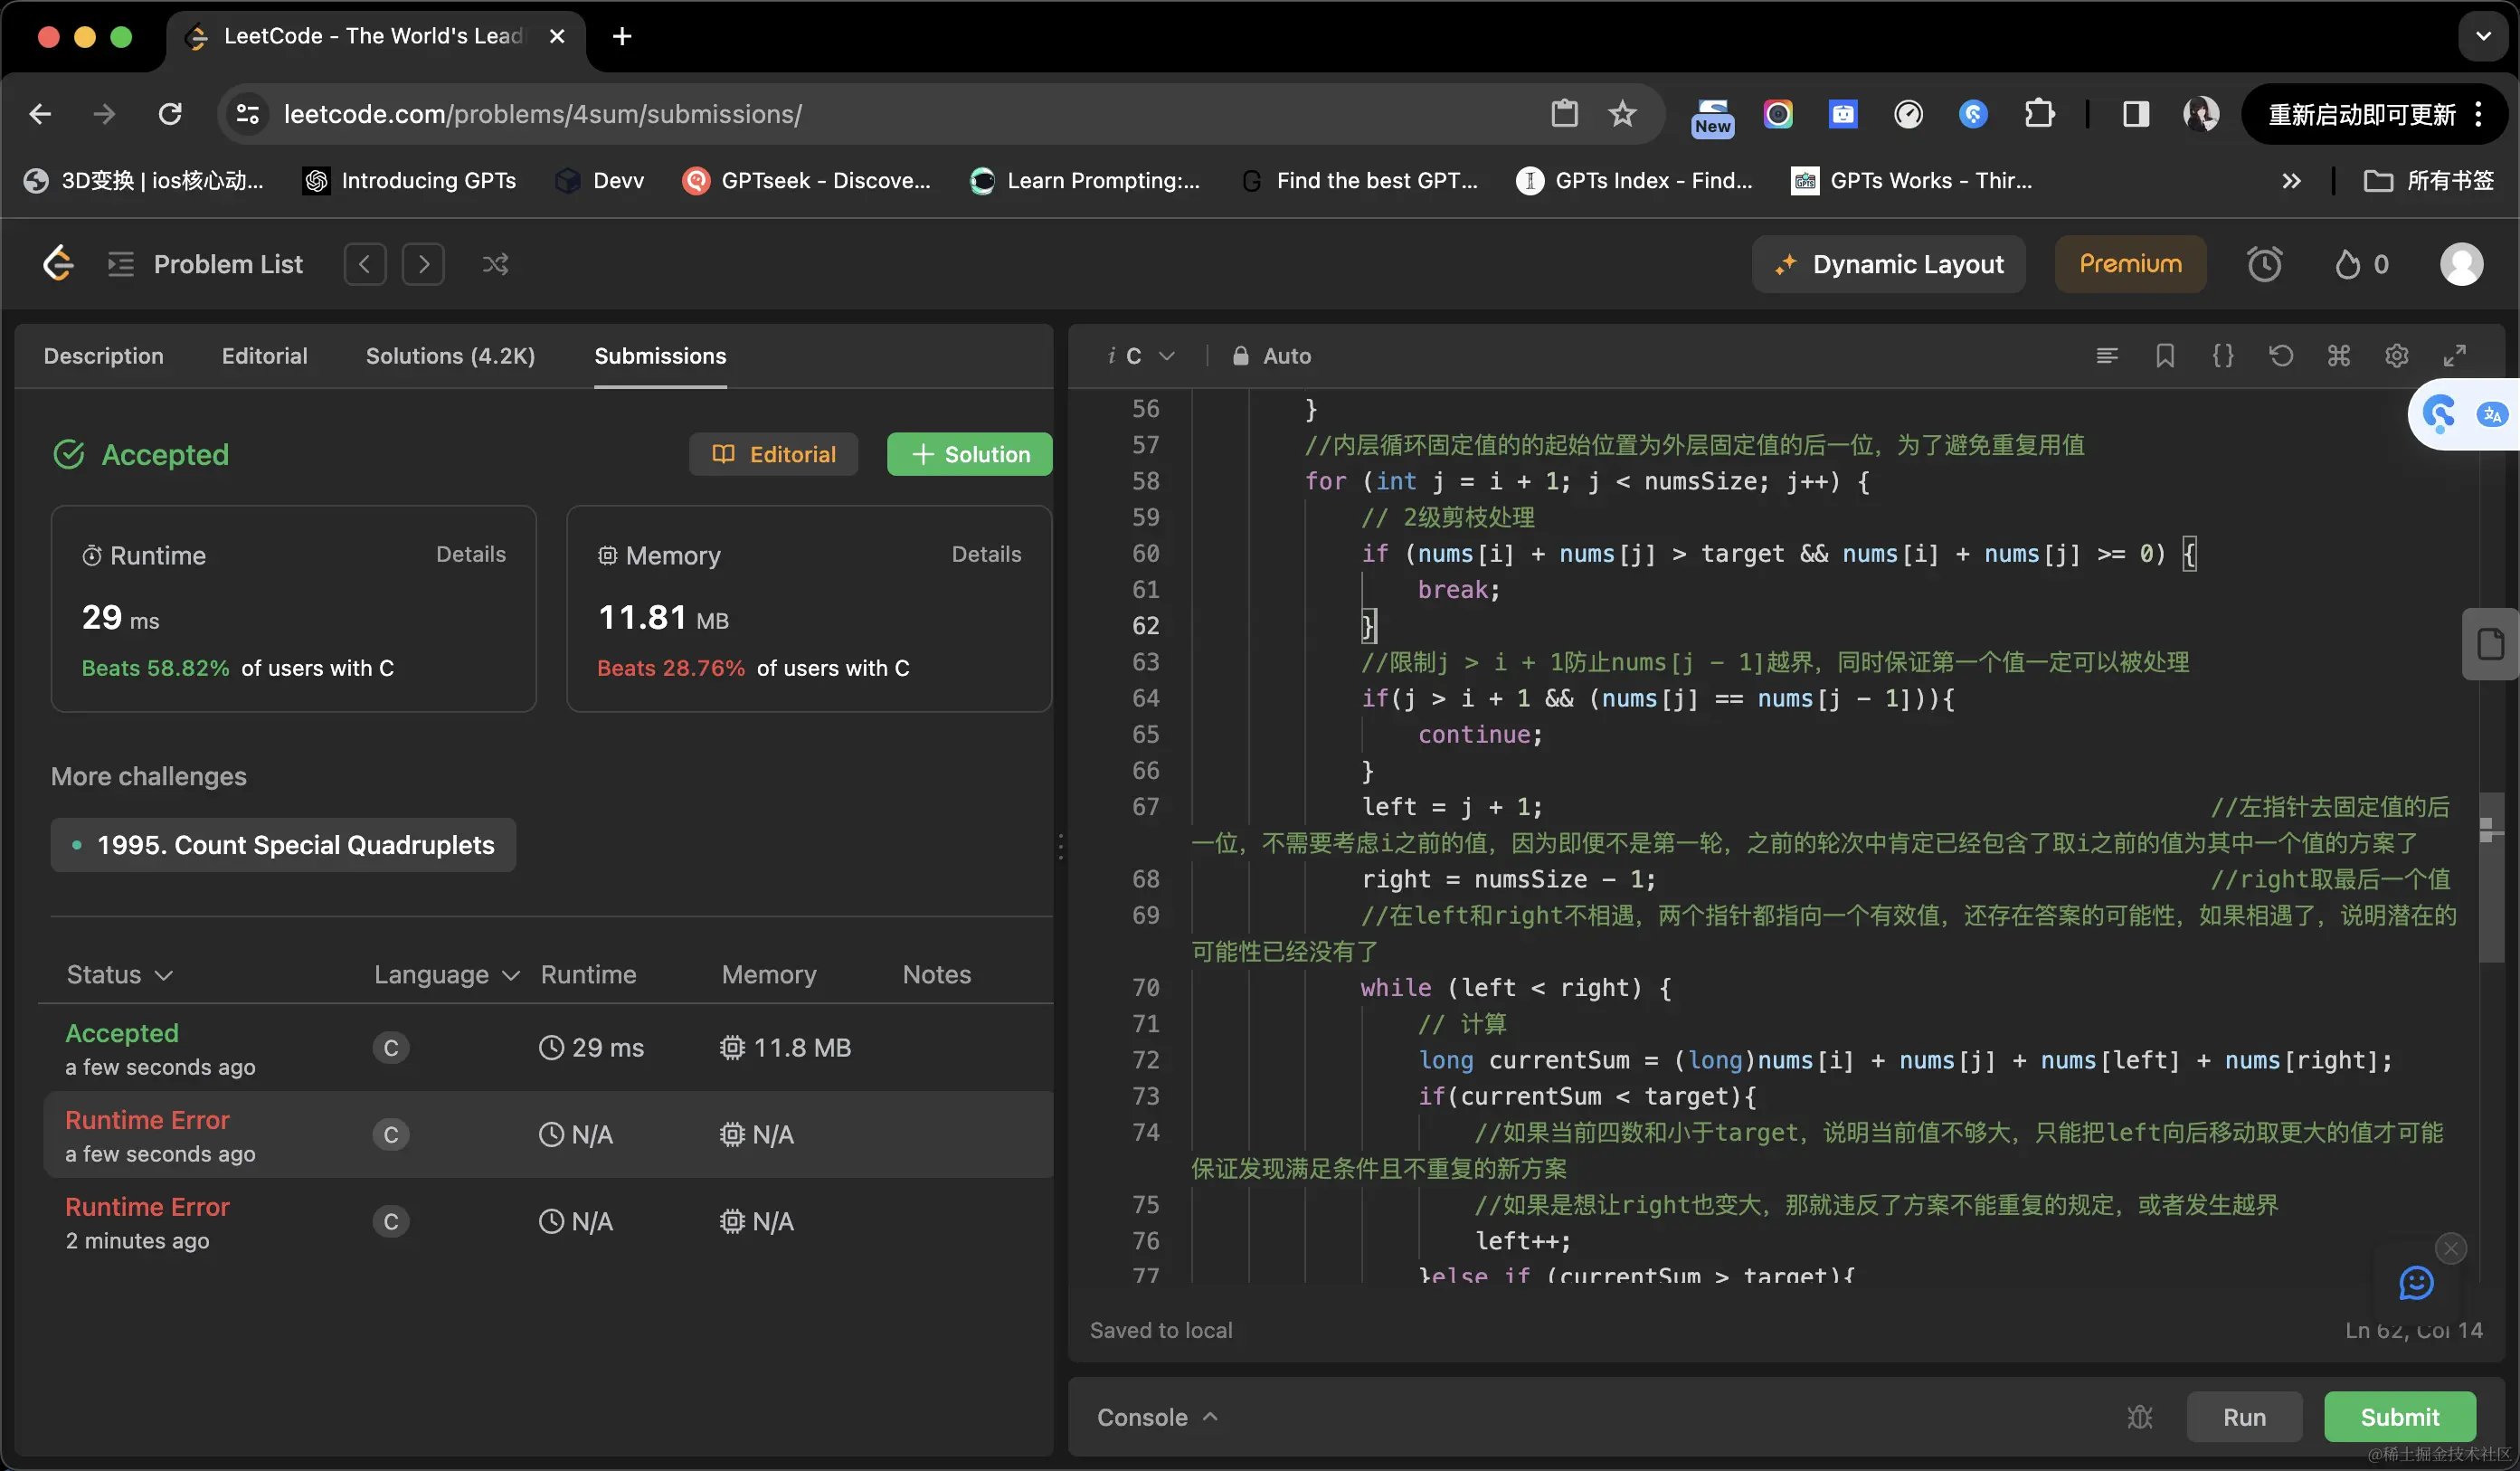Open the keyboard shortcuts command icon
This screenshot has height=1471, width=2520.
(x=2338, y=355)
